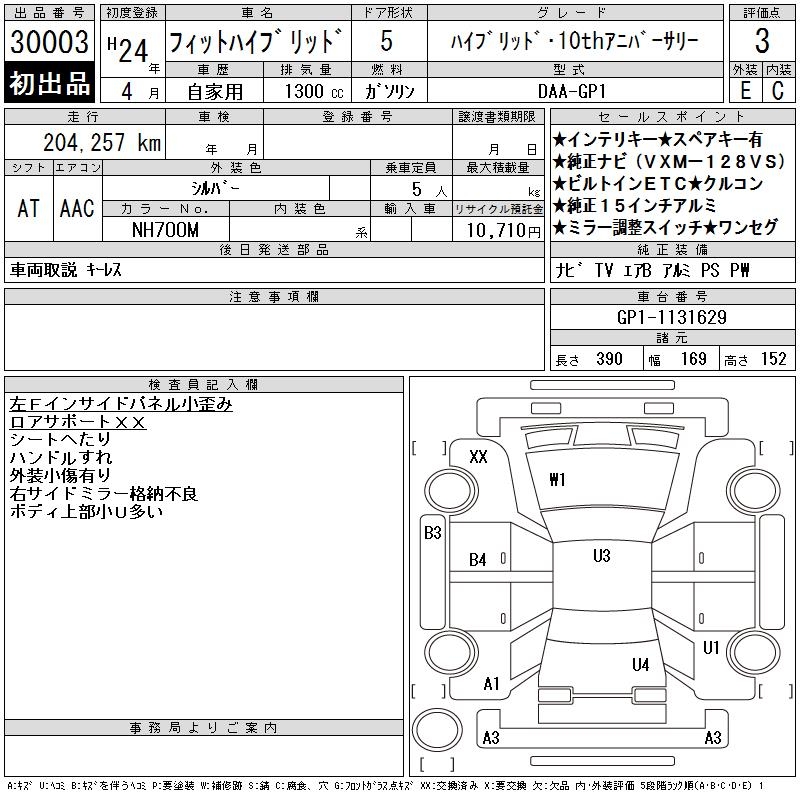Click shift type AT

coord(28,208)
